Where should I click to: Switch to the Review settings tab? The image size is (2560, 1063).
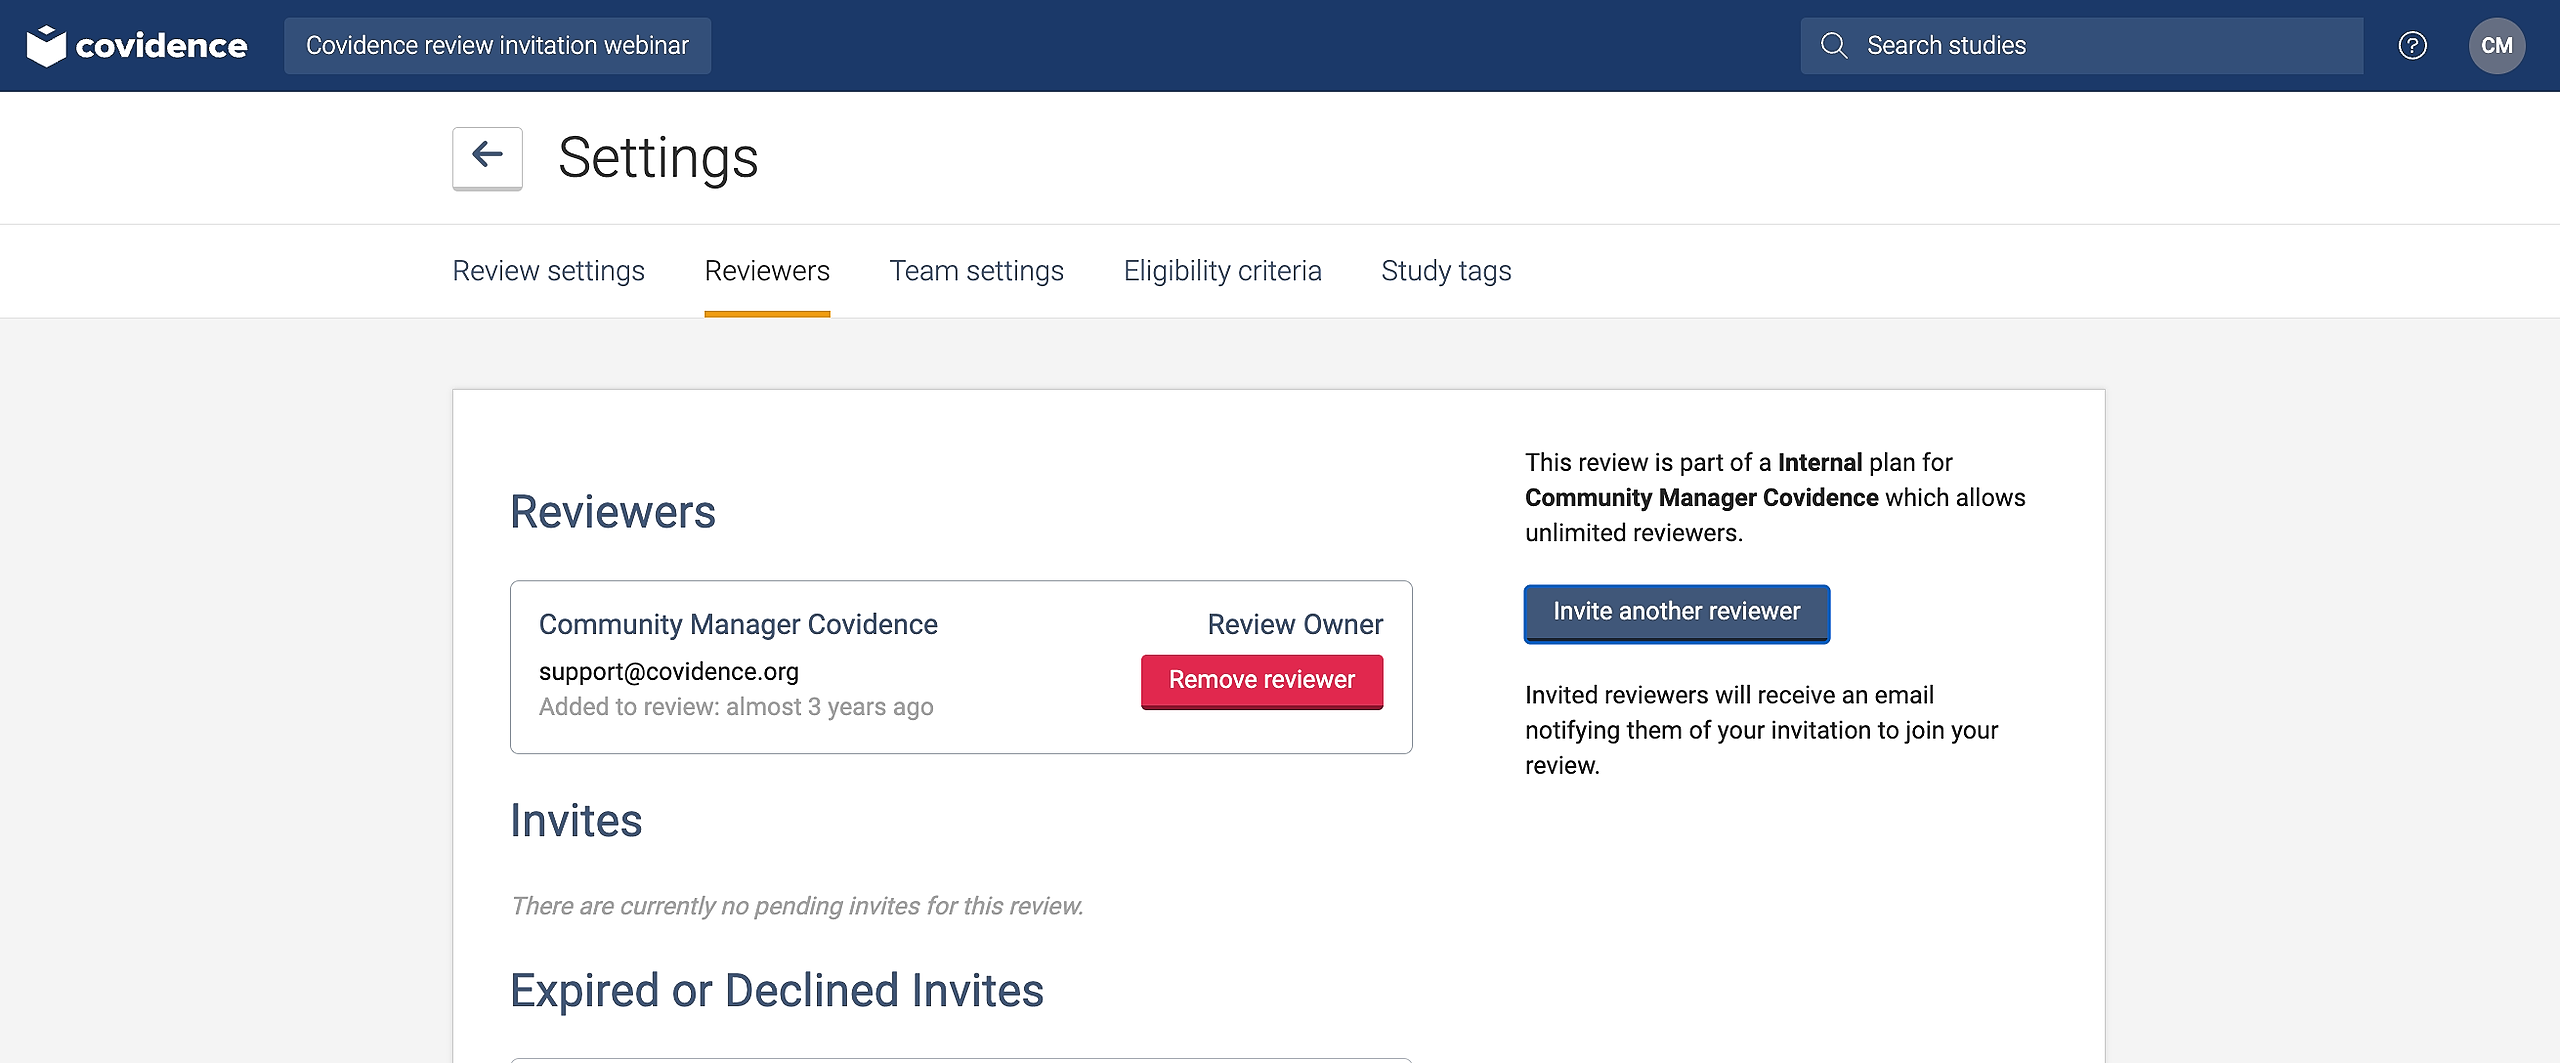[x=548, y=271]
